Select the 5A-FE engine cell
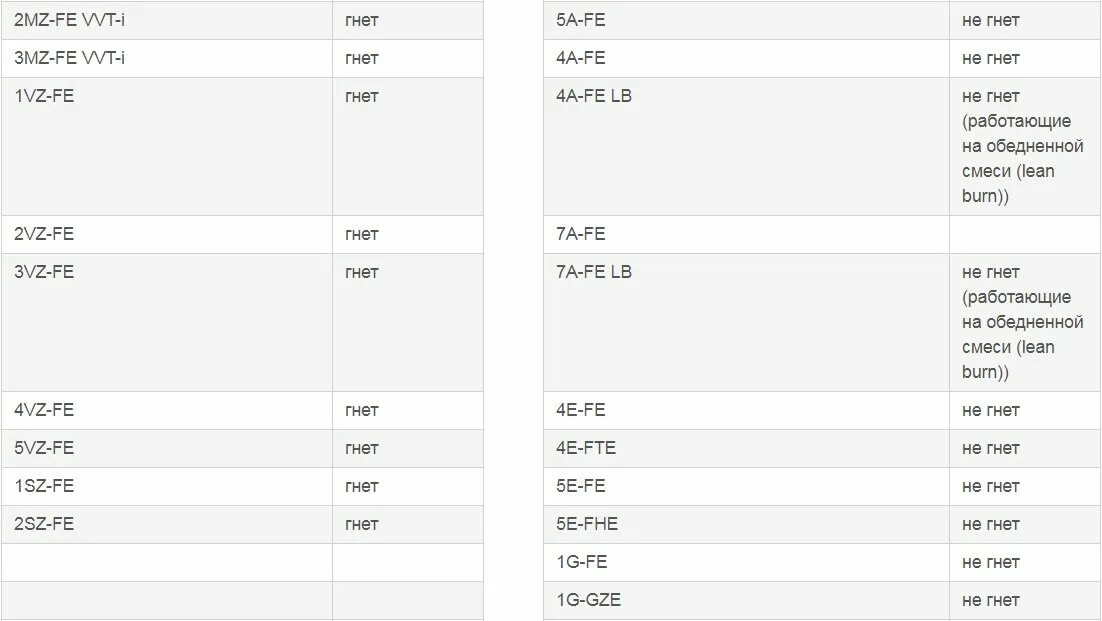1102x621 pixels. coord(581,20)
